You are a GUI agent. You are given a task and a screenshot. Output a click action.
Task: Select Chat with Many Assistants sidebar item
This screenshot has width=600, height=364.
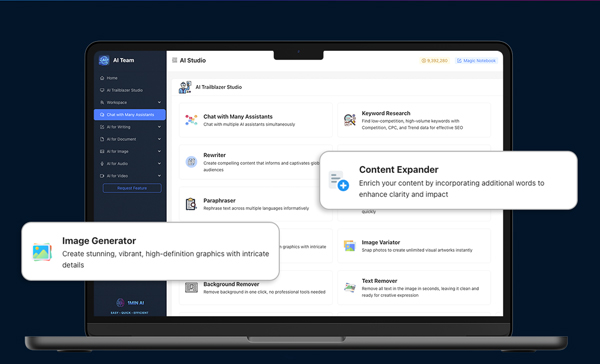130,114
